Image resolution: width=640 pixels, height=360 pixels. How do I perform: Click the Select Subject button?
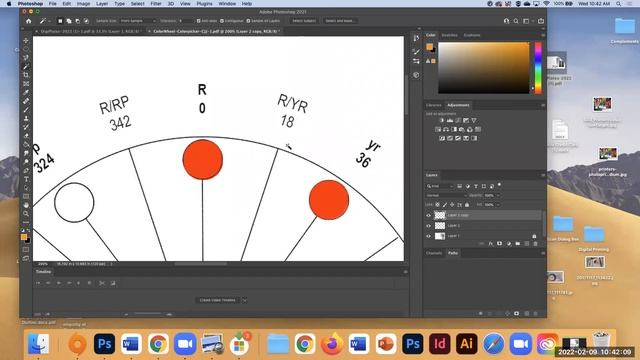pos(304,21)
